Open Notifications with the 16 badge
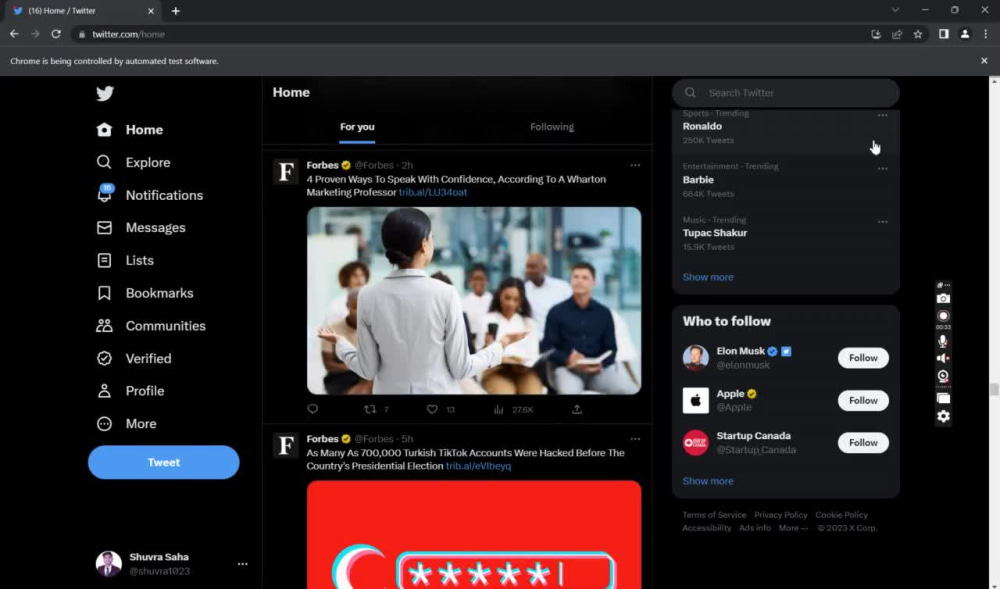This screenshot has height=589, width=1000. (x=150, y=195)
